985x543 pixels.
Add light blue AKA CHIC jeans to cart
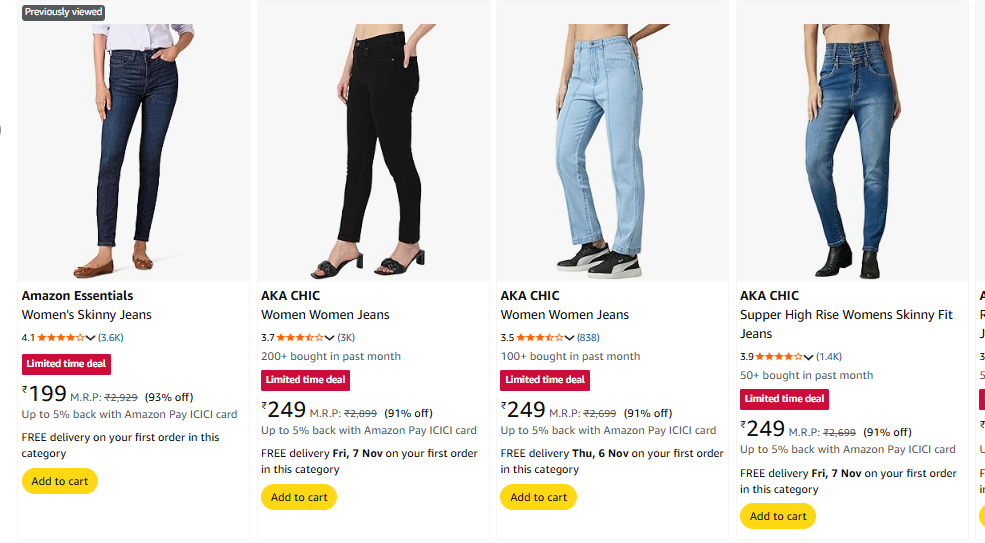[x=539, y=497]
